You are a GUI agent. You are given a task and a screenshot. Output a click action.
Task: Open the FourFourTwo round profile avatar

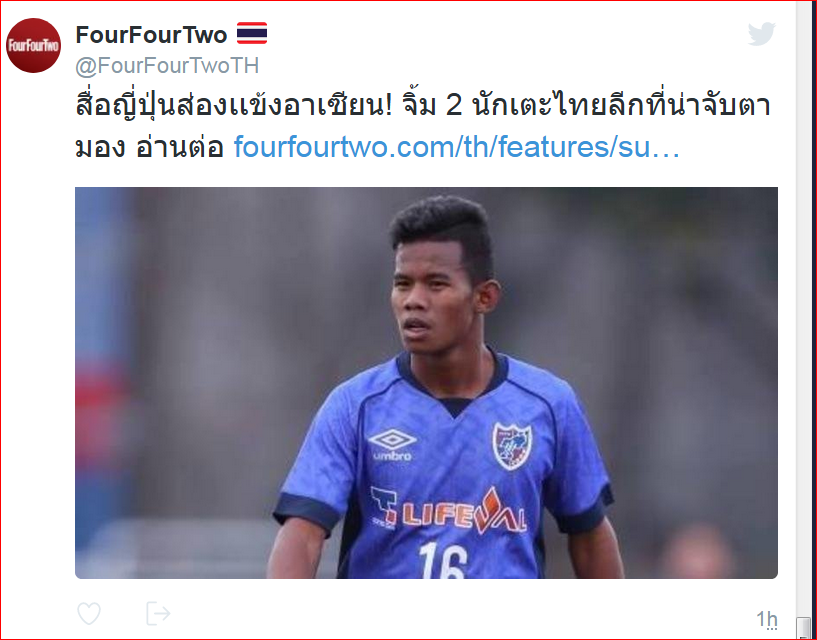[33, 45]
